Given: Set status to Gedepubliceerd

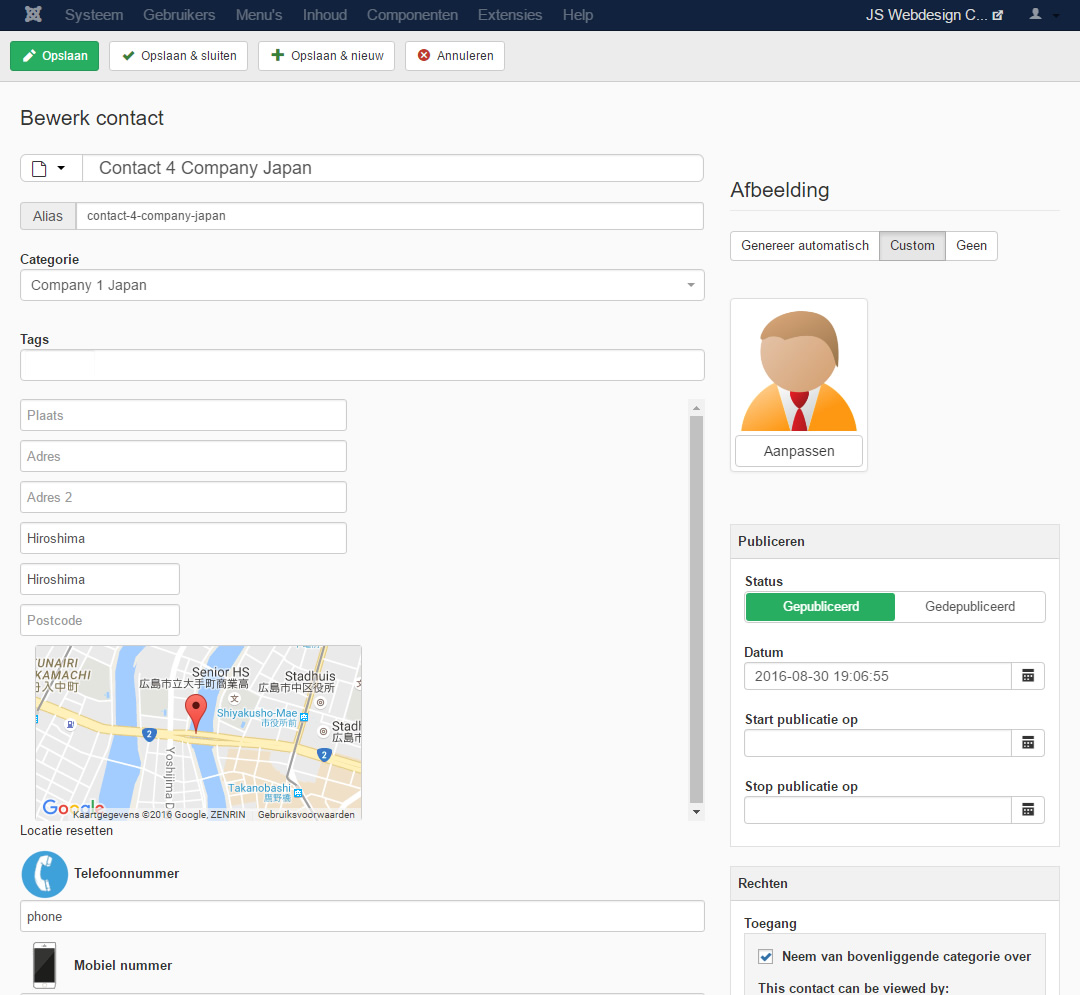Looking at the screenshot, I should coord(969,607).
